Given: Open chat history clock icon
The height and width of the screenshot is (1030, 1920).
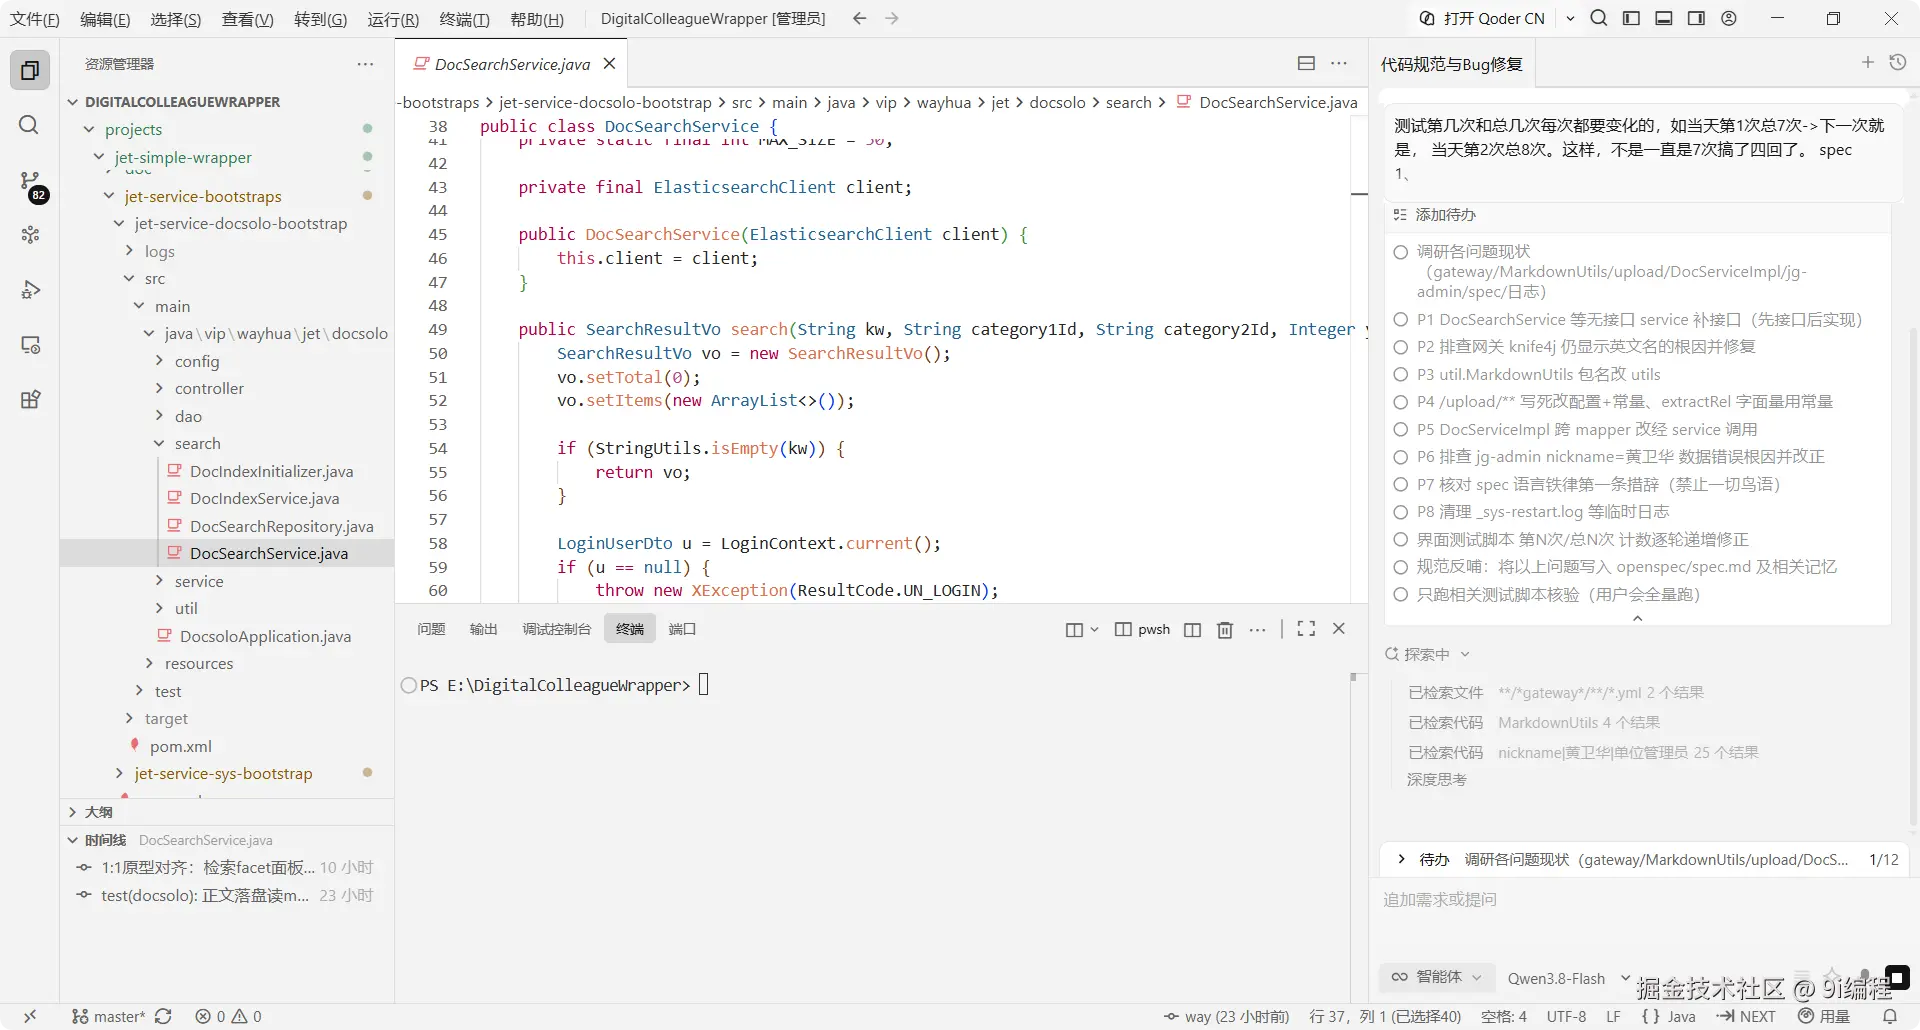Looking at the screenshot, I should pos(1898,63).
